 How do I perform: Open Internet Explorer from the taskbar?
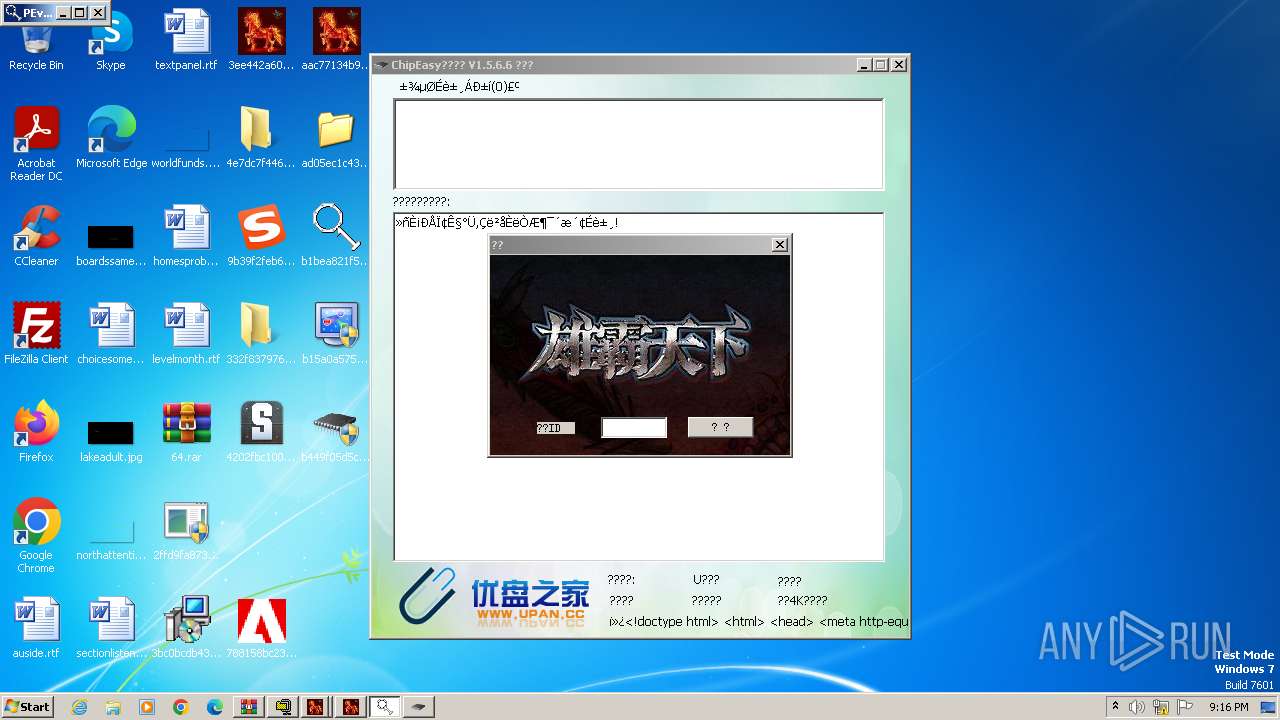click(79, 707)
